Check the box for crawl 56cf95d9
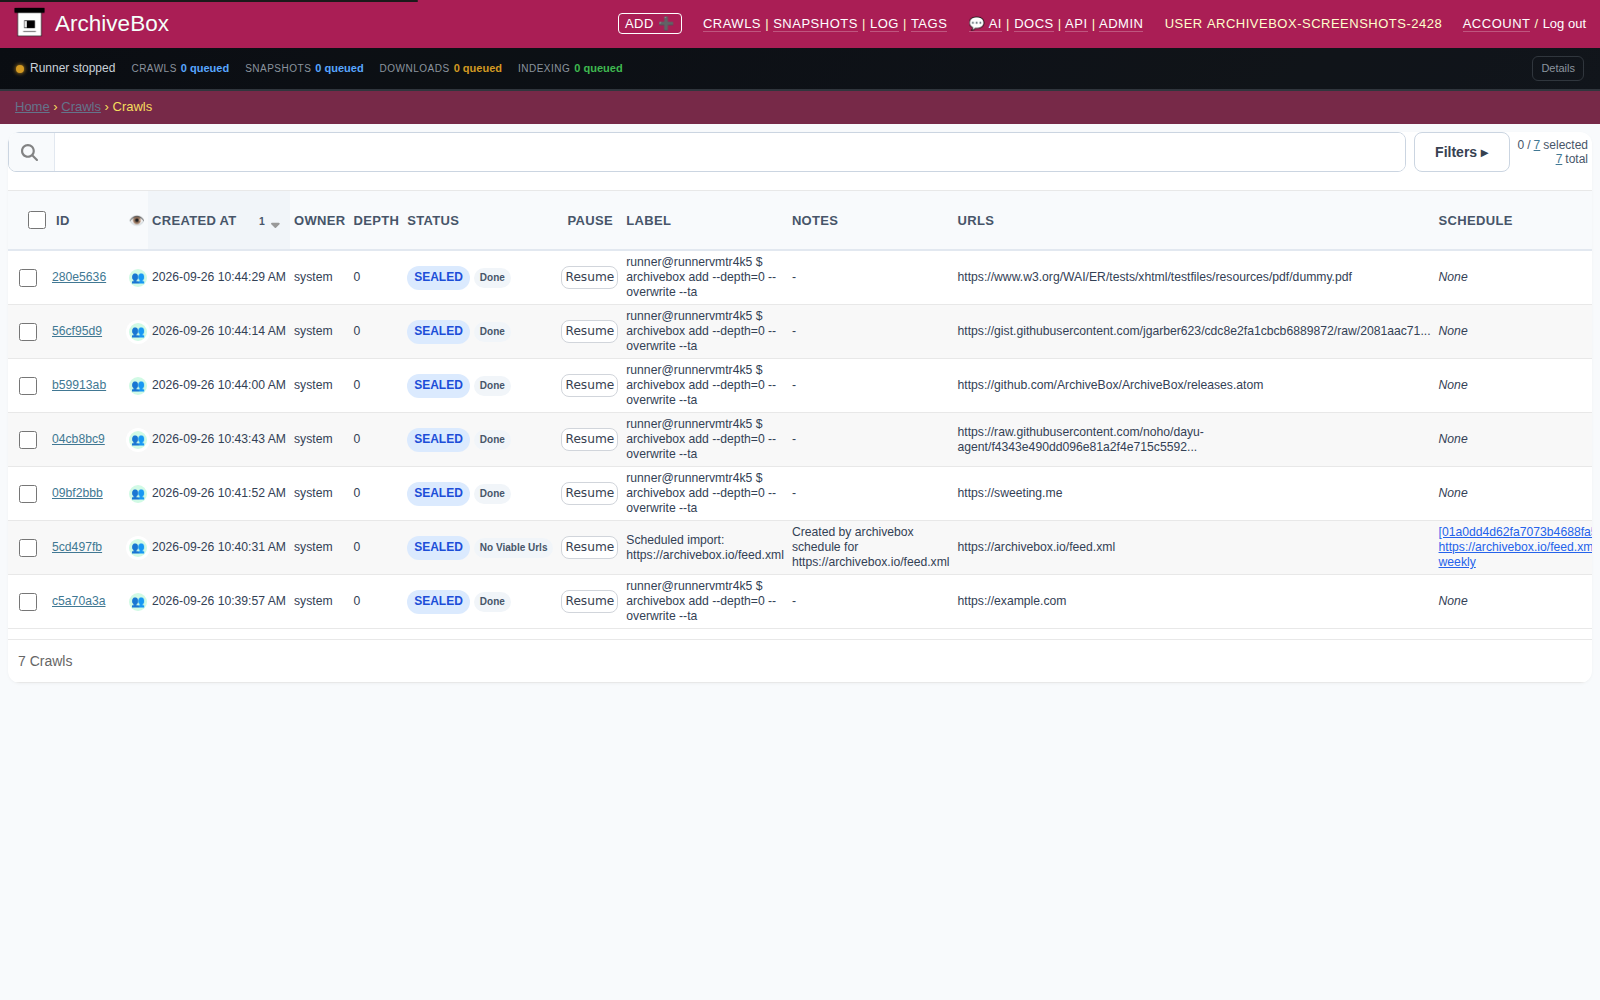The image size is (1600, 1000). coord(28,332)
